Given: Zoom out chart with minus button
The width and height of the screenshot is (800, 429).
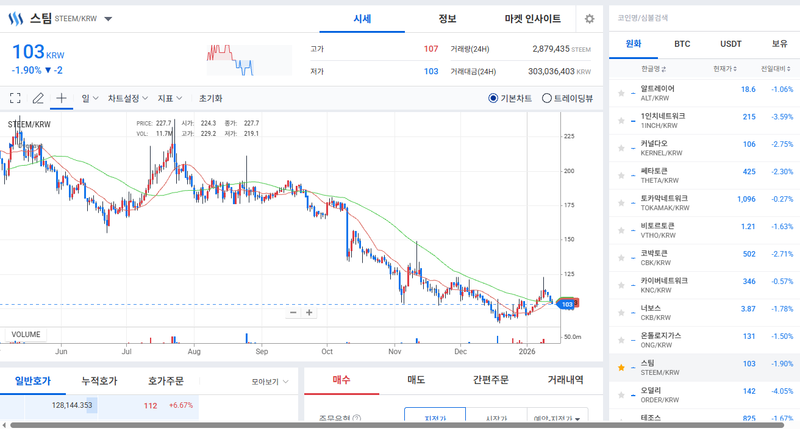Looking at the screenshot, I should coord(293,312).
